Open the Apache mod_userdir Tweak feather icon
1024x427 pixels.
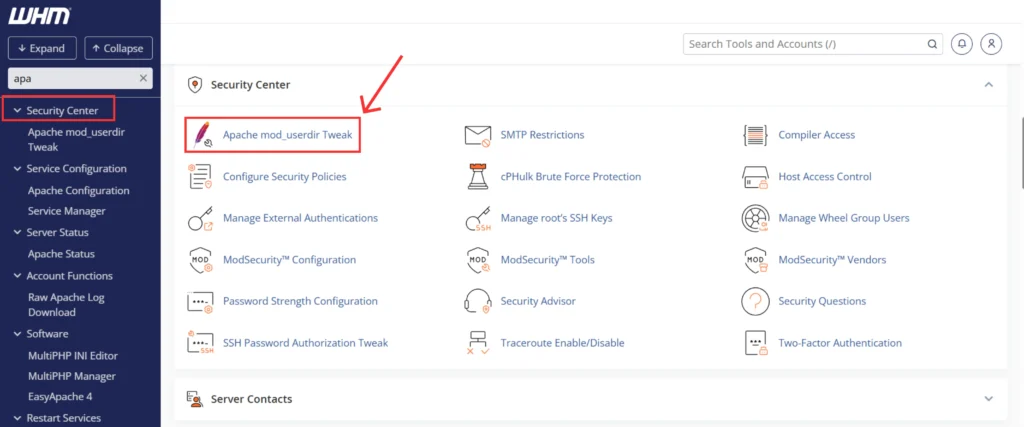tap(202, 135)
